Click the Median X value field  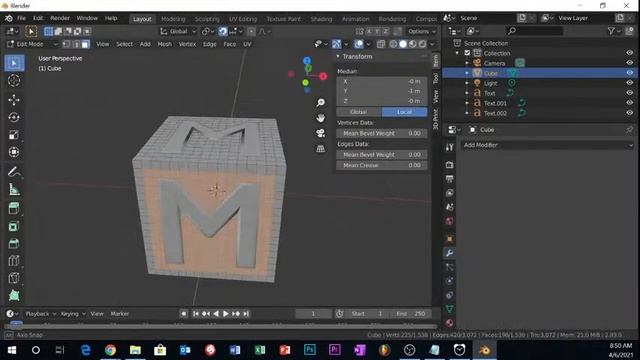click(x=382, y=81)
